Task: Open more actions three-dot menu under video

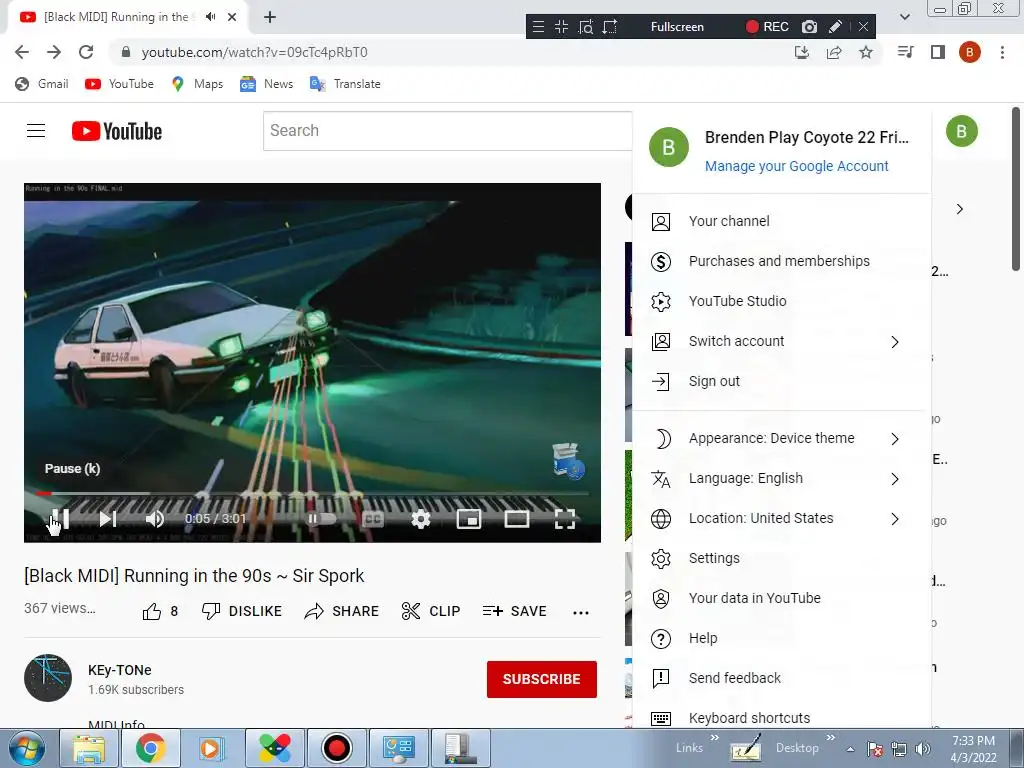Action: tap(581, 612)
